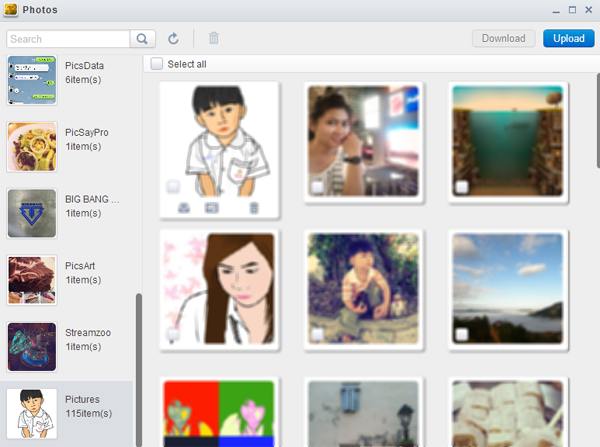Click the toolbar trash delete icon
This screenshot has height=447, width=600.
[214, 38]
